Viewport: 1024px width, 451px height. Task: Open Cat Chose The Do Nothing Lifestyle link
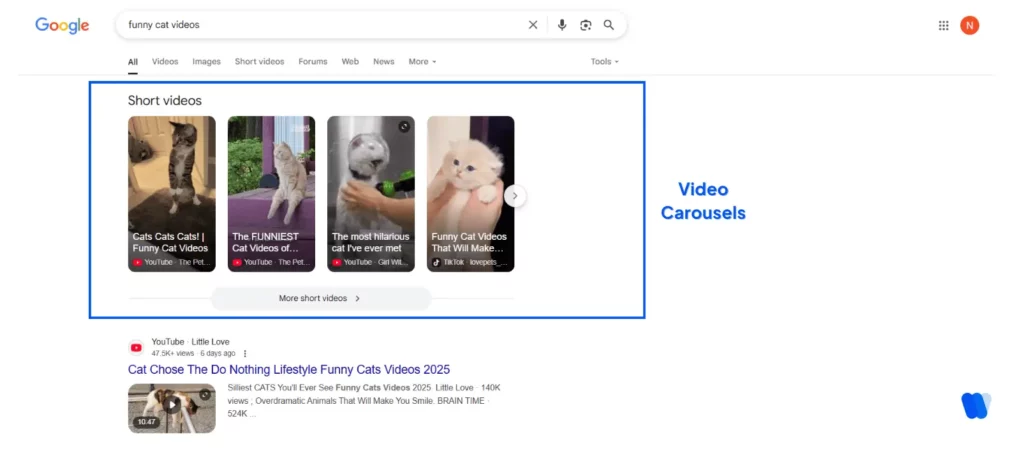point(289,369)
